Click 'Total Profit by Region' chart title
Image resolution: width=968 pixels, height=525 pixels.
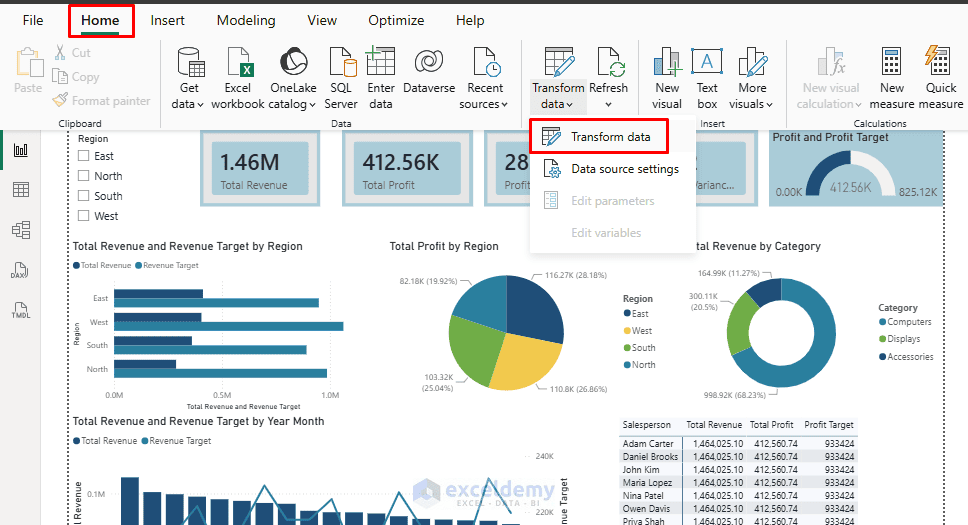point(444,246)
